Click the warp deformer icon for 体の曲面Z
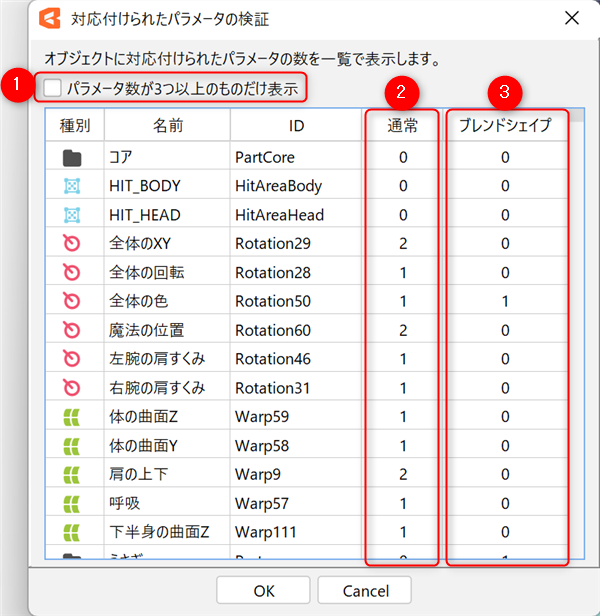The image size is (600, 616). pos(71,417)
